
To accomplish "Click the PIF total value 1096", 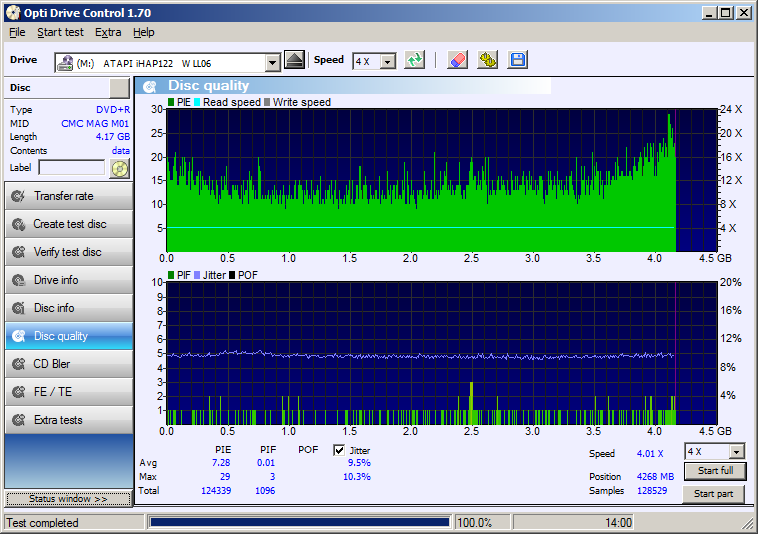I will tap(265, 491).
